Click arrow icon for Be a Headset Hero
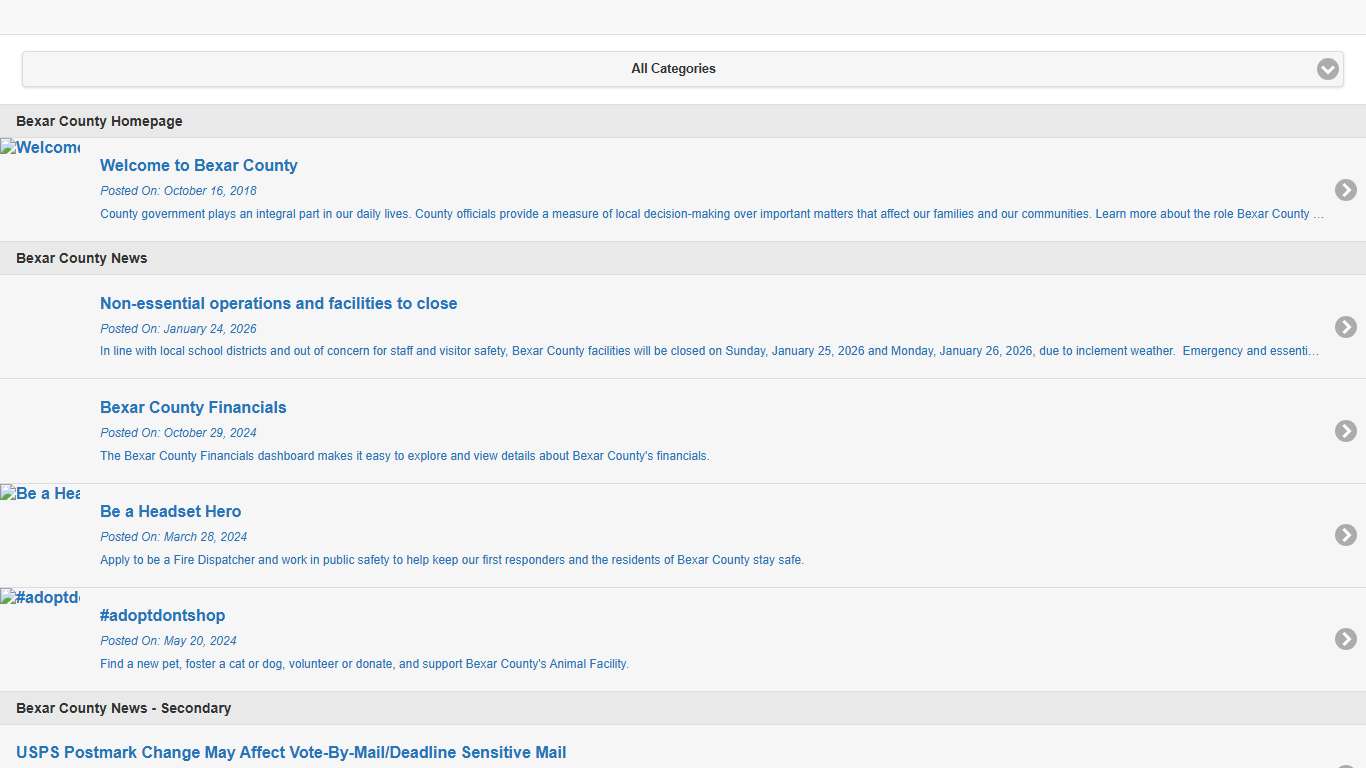Image resolution: width=1366 pixels, height=768 pixels. coord(1345,535)
